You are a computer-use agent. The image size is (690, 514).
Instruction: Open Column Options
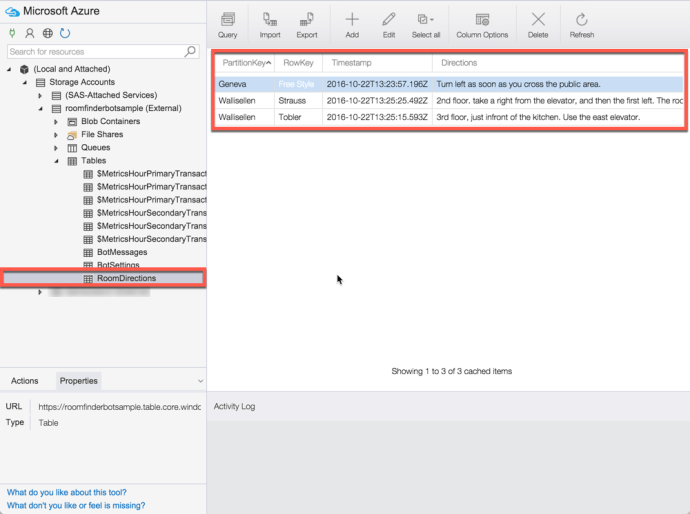[482, 25]
